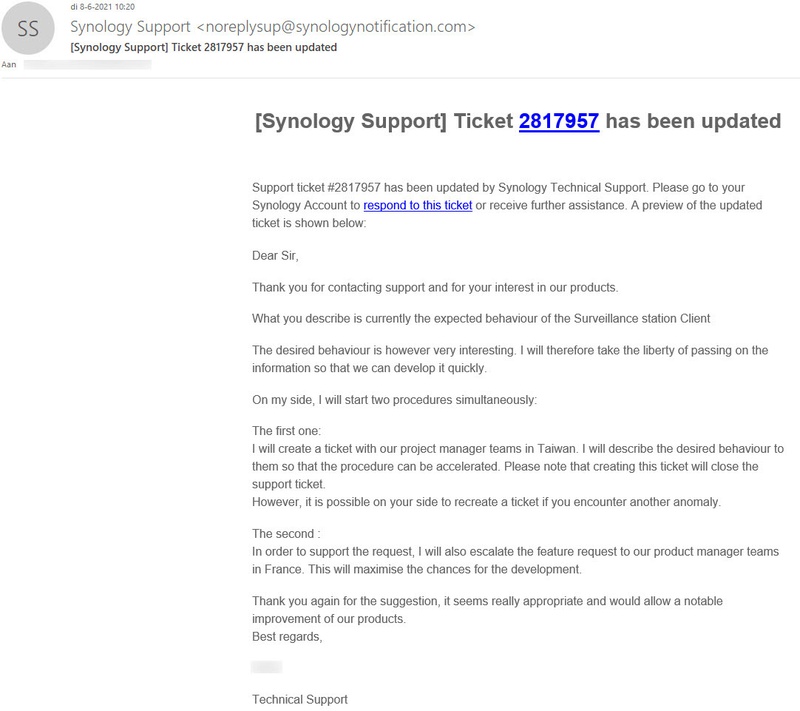Click the date stamp "di 8-6-2021 10:20"
Image resolution: width=800 pixels, height=711 pixels.
[103, 7]
